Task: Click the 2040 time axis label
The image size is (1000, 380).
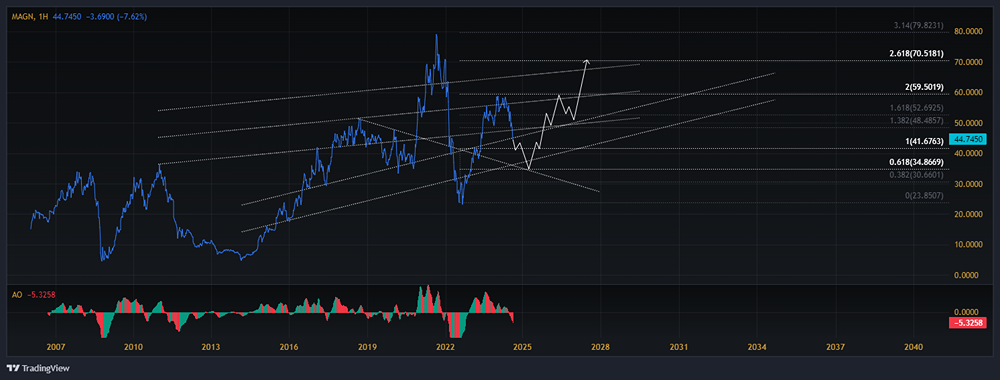Action: pos(913,347)
